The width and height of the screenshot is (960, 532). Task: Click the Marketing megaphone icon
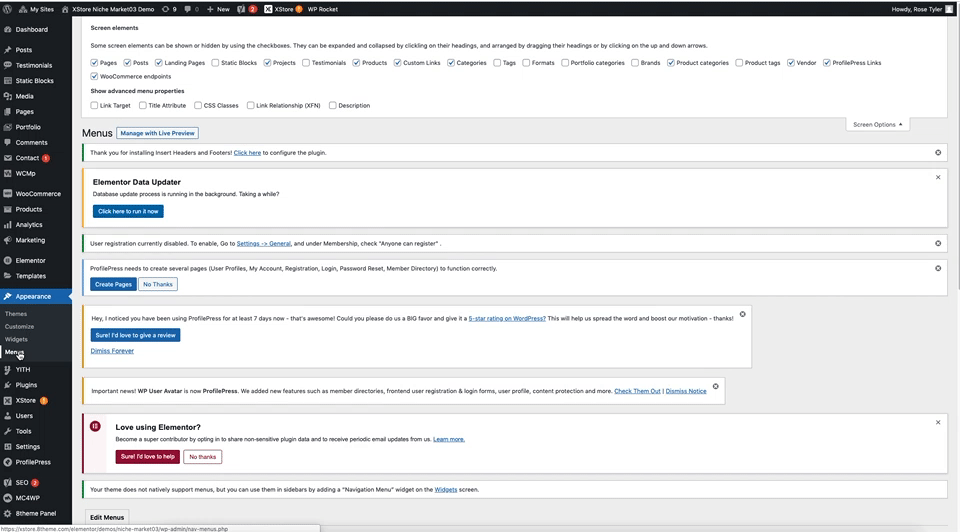tap(7, 240)
